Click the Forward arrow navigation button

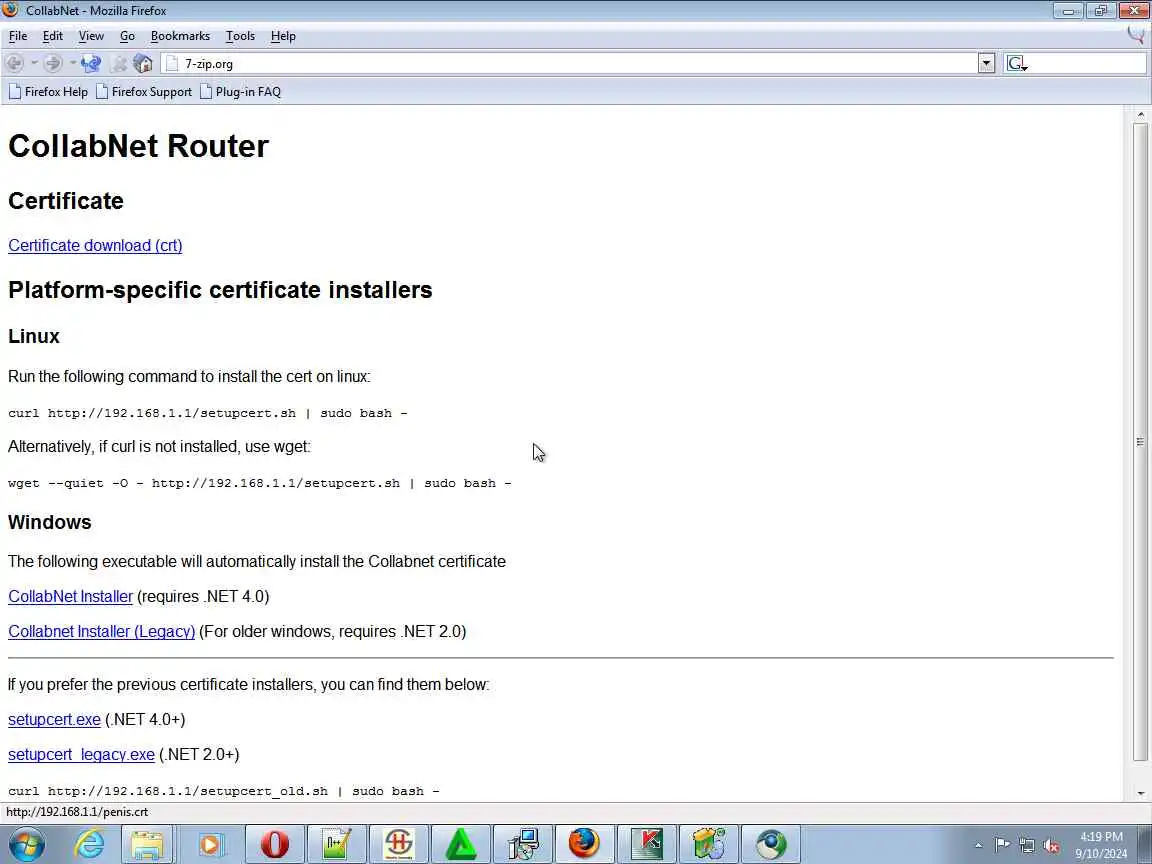(52, 63)
